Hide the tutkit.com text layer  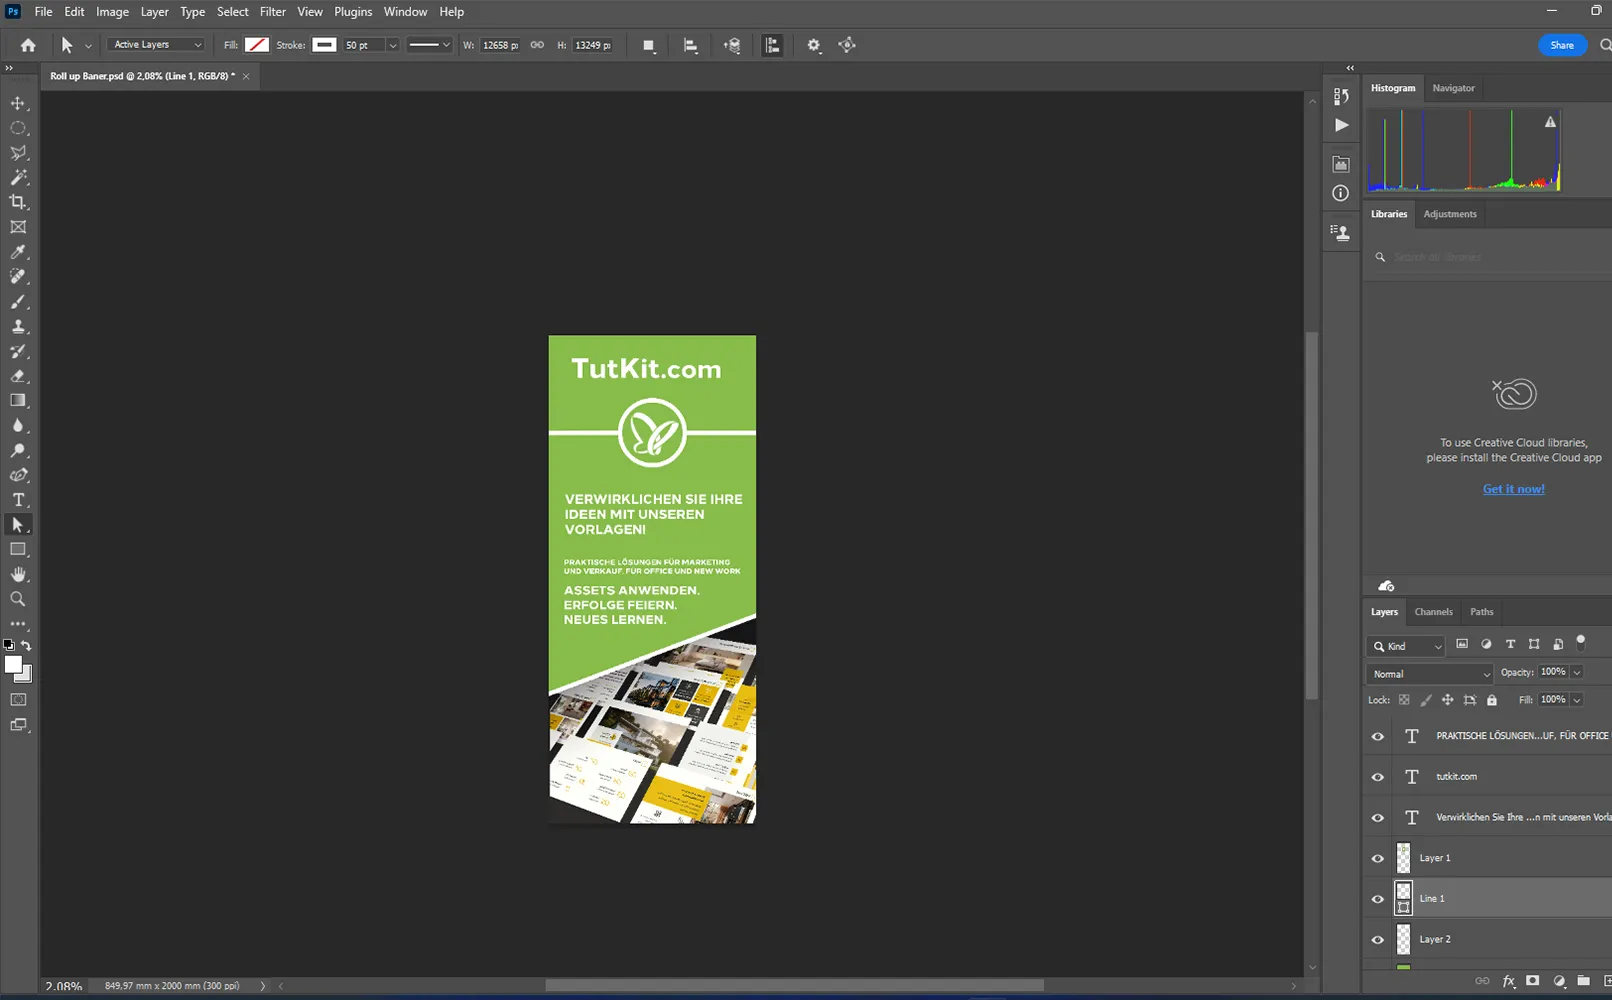pyautogui.click(x=1378, y=777)
